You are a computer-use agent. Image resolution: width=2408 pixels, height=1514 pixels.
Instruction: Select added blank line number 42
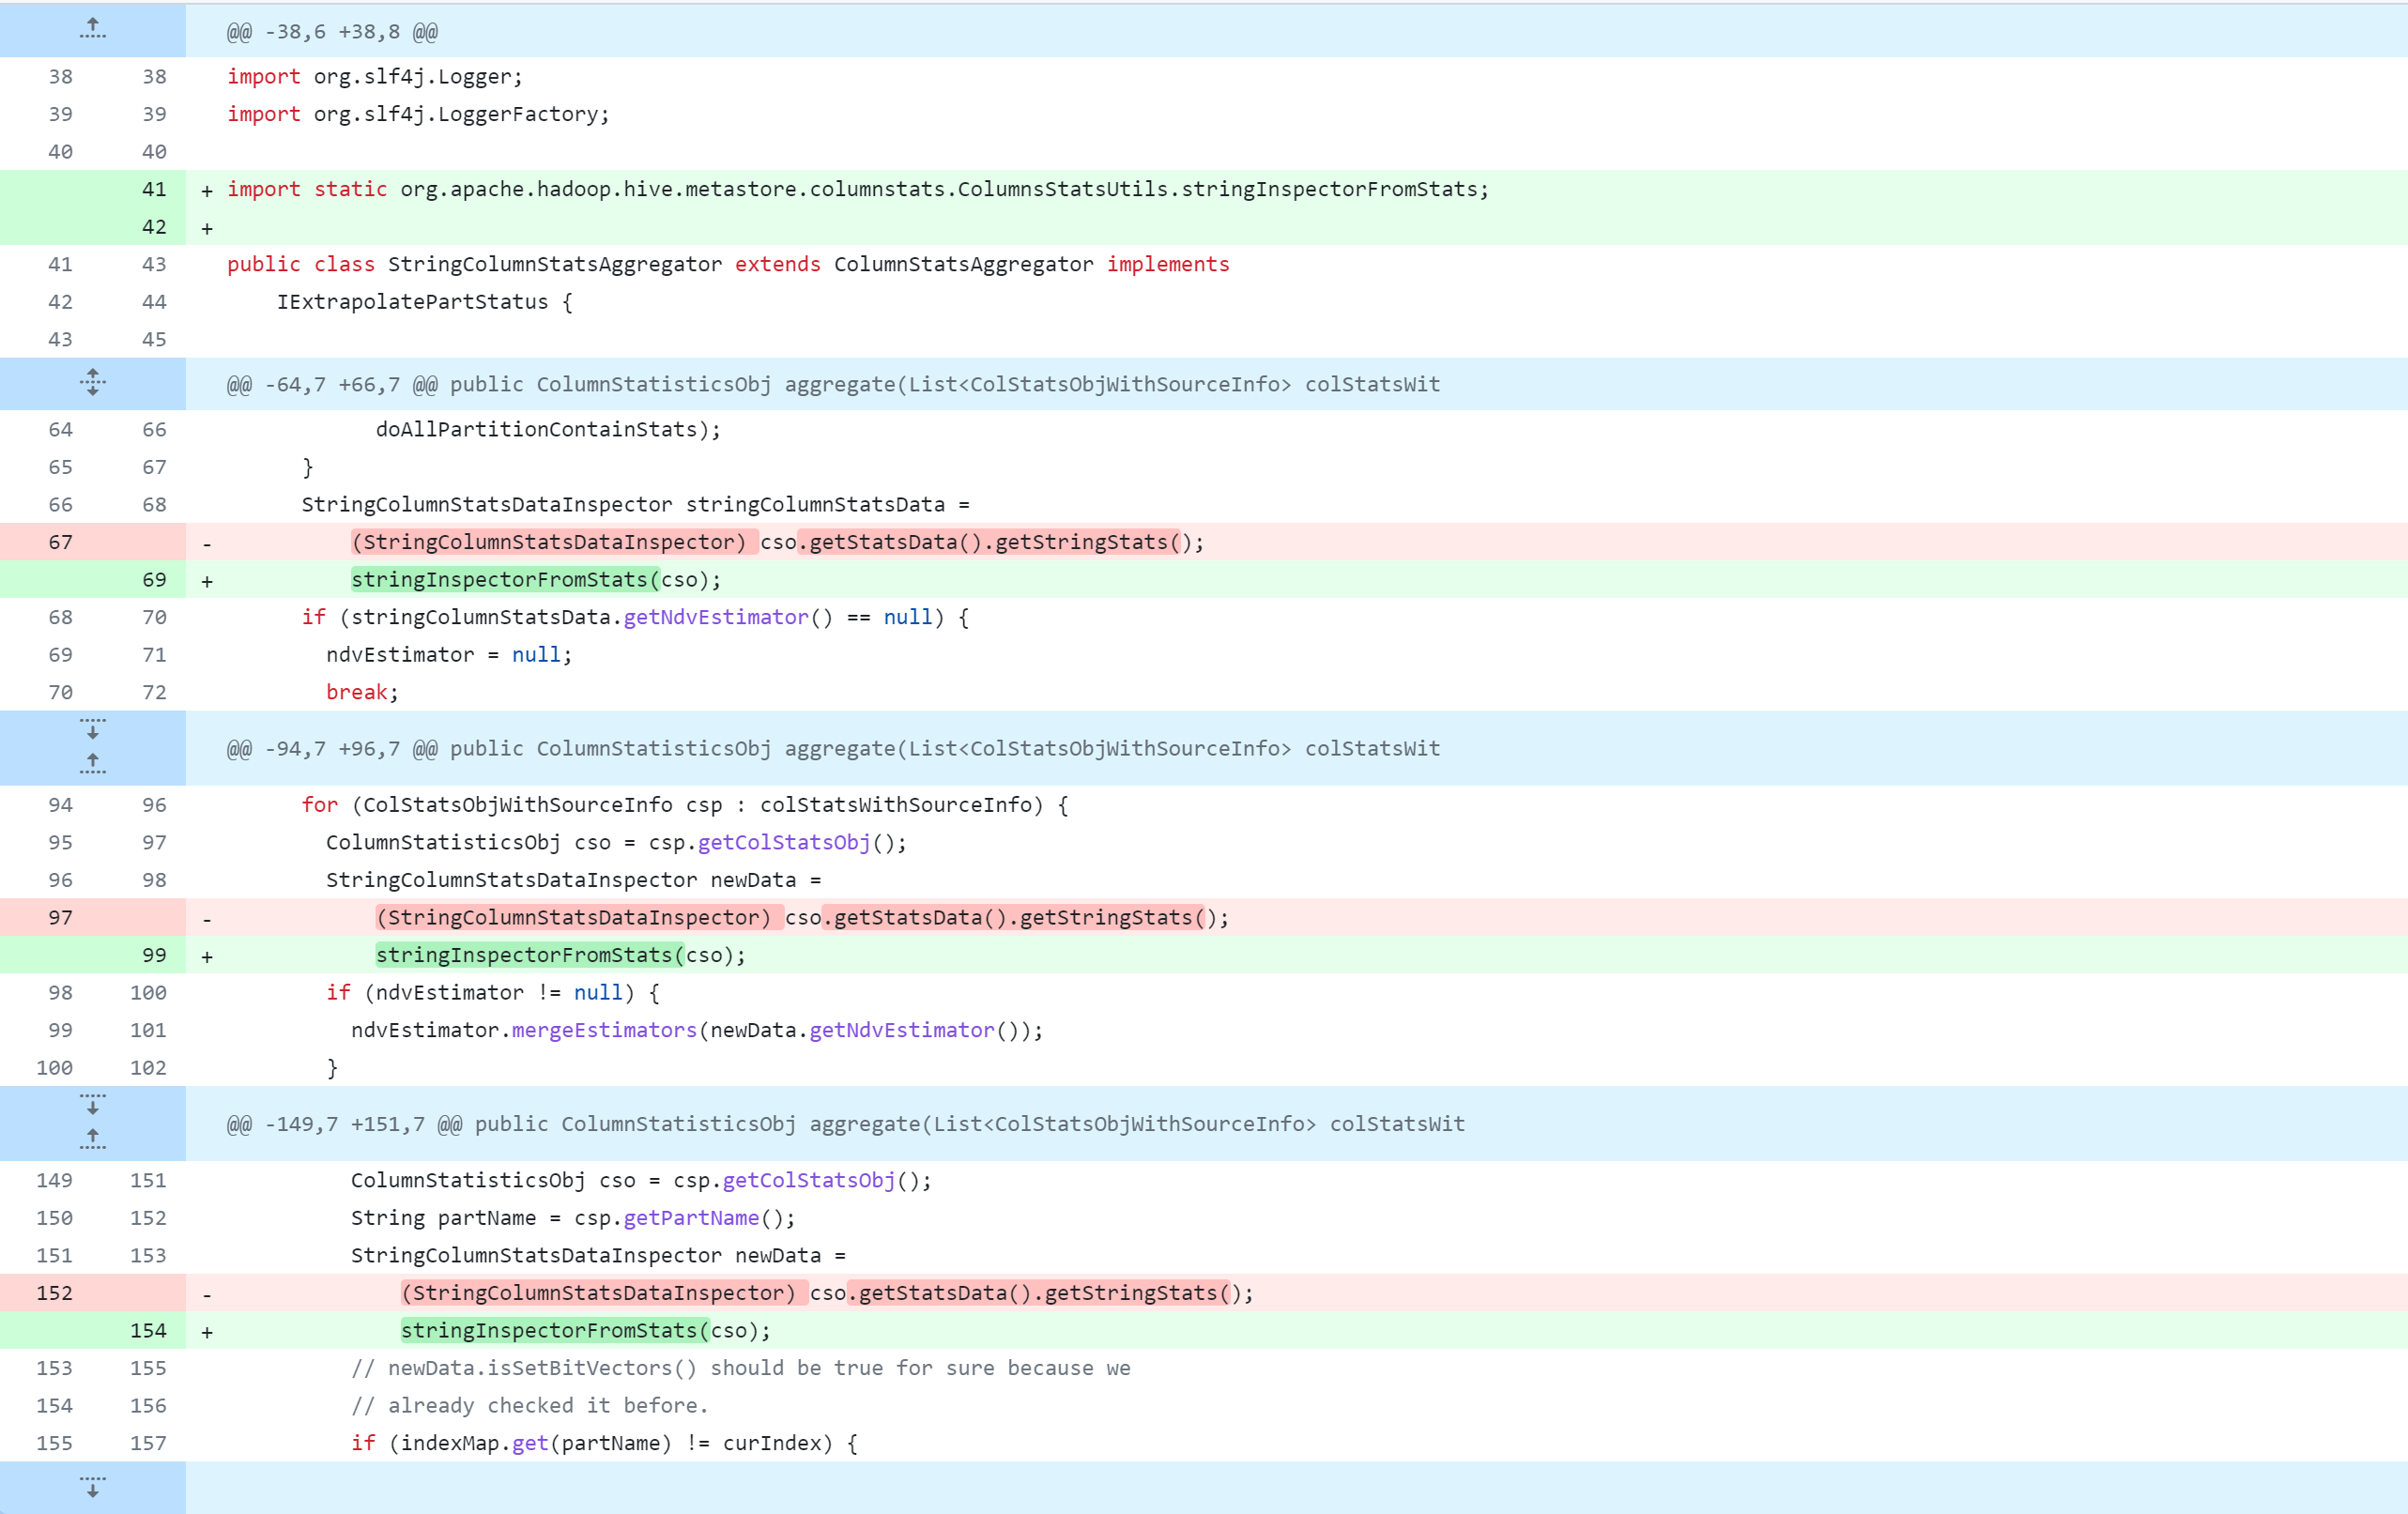coord(154,227)
